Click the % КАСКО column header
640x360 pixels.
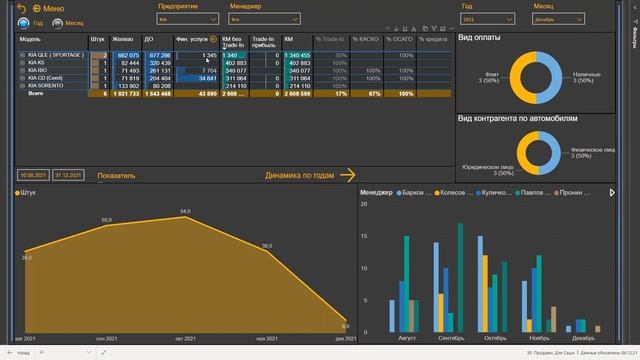365,40
